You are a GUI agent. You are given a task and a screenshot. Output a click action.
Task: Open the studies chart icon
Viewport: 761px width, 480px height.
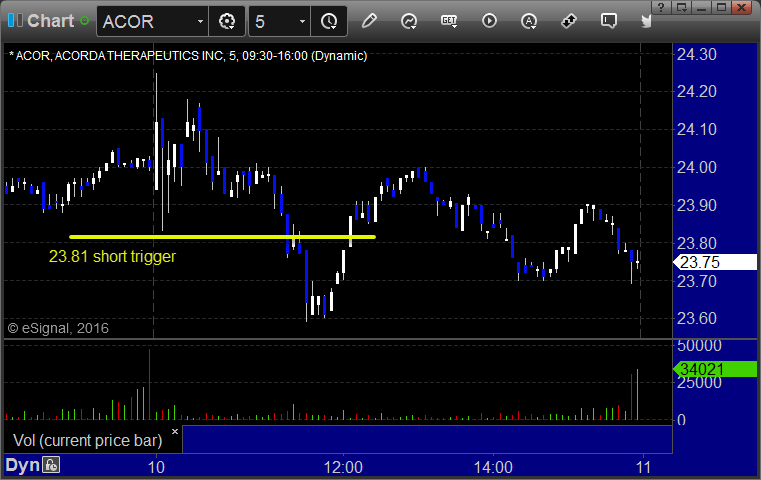(409, 21)
